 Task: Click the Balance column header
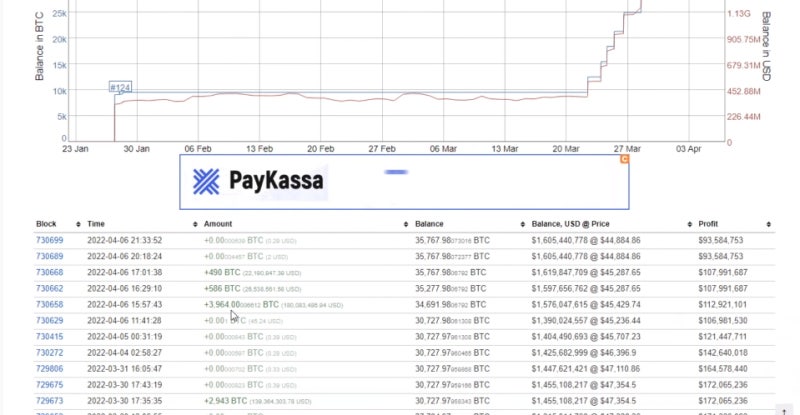click(x=429, y=224)
